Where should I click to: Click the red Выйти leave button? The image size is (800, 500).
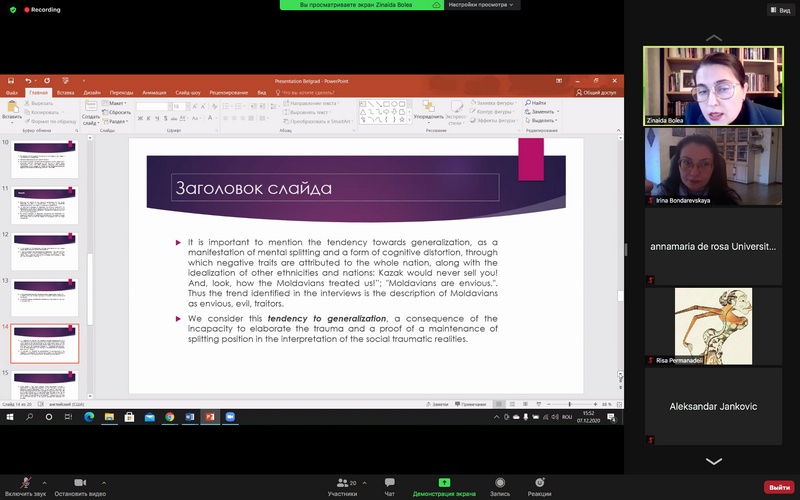tap(778, 487)
